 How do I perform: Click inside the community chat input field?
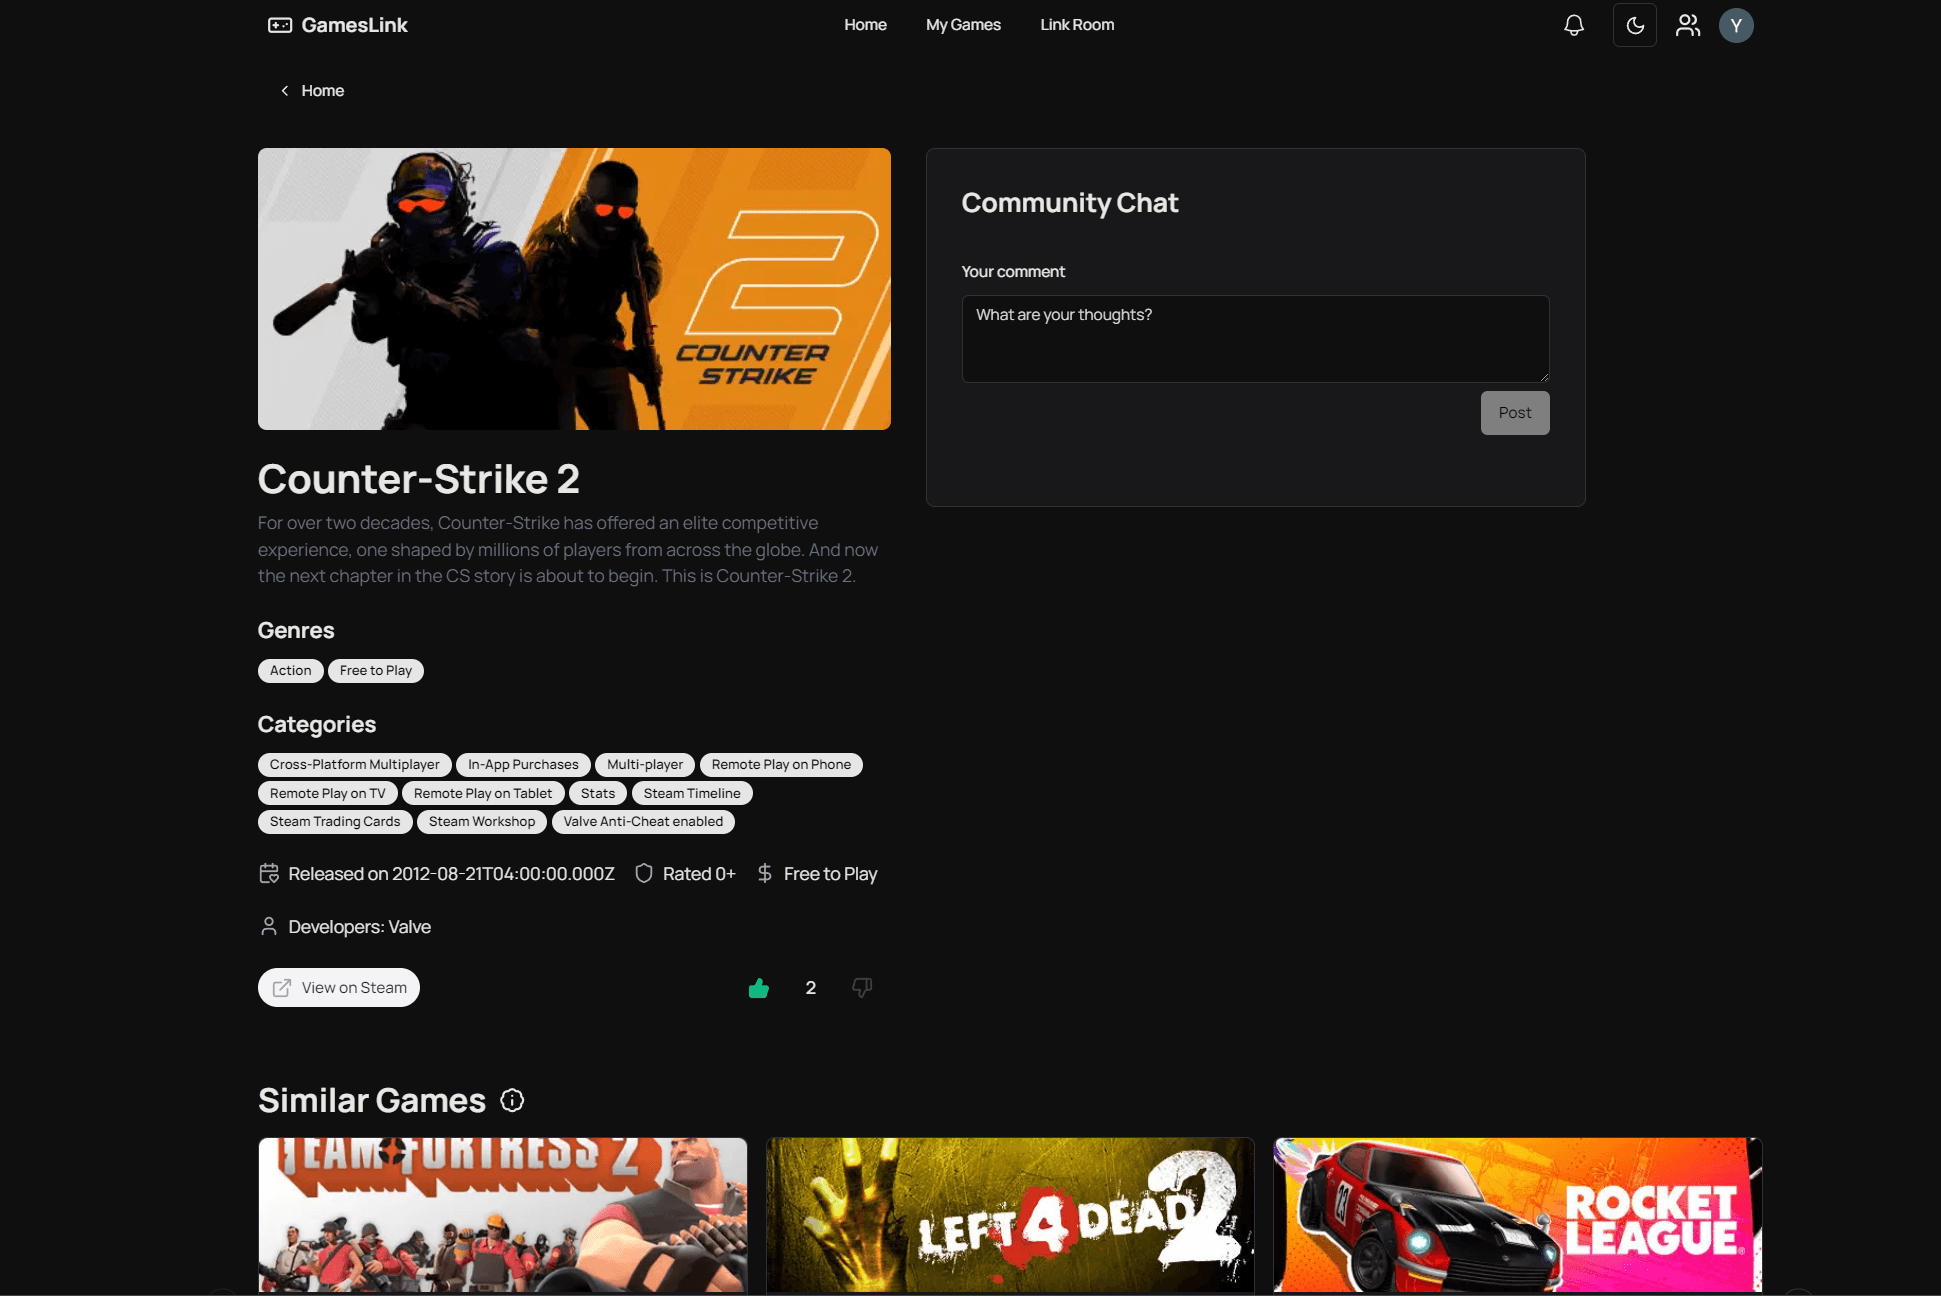click(x=1254, y=337)
